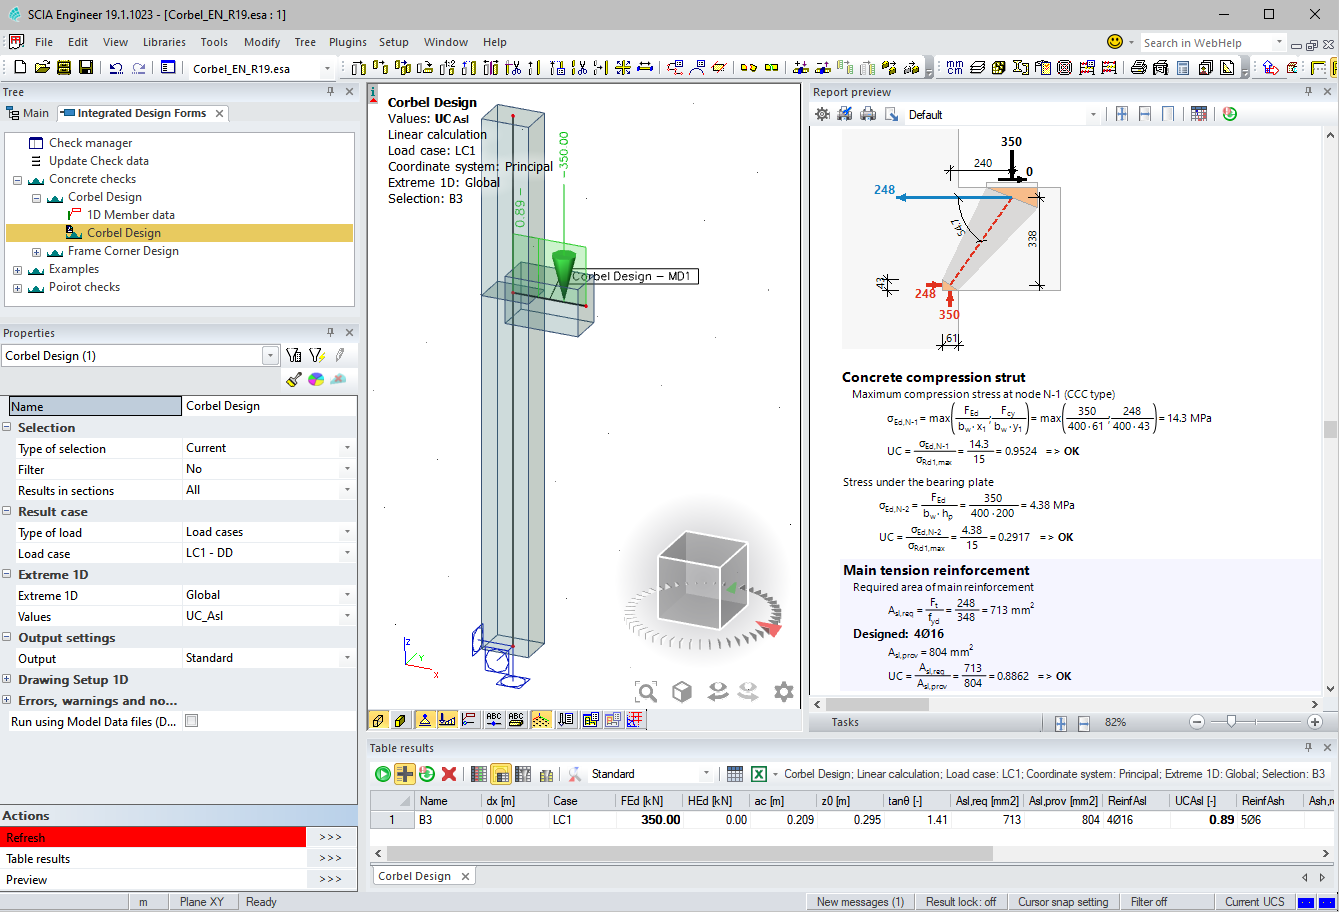Click the Cursor snap setting in status bar
The width and height of the screenshot is (1339, 912).
(1063, 902)
